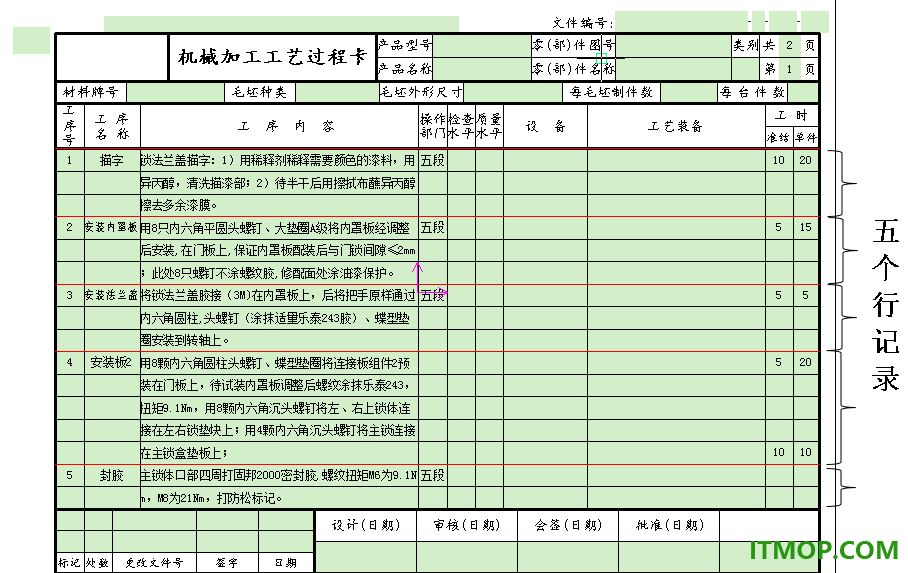This screenshot has width=908, height=573.
Task: Click the 准结 sub-header
Action: pos(778,137)
